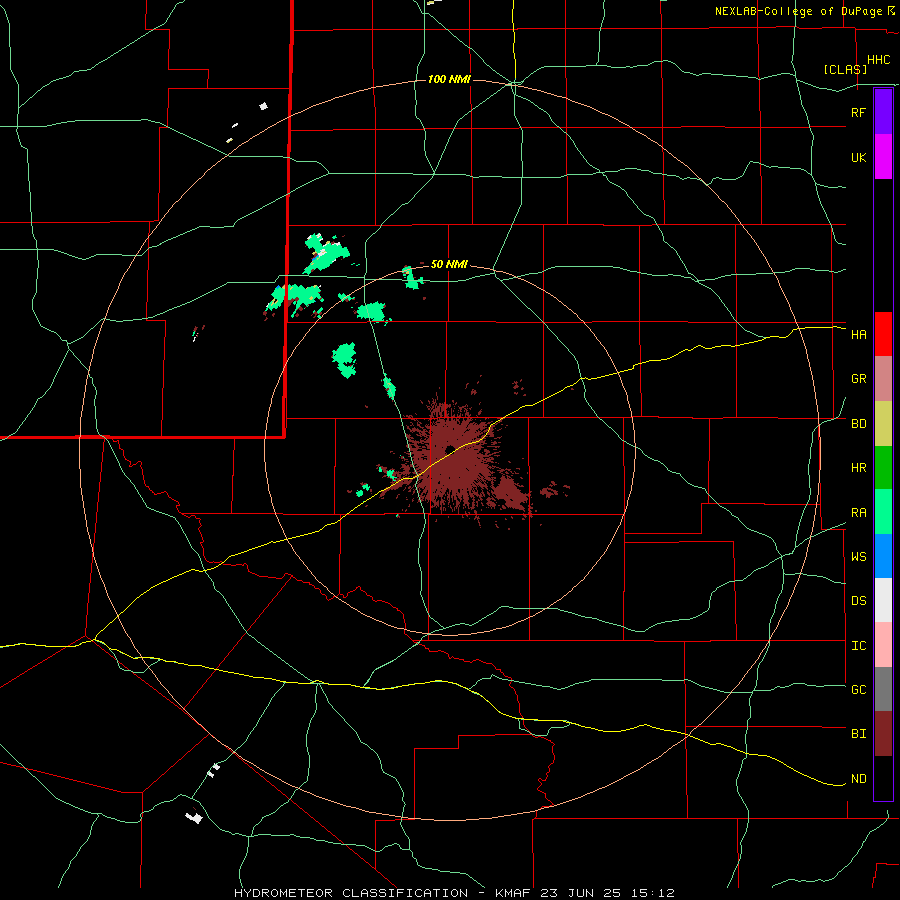Click the DS legend label
This screenshot has width=900, height=900.
pyautogui.click(x=859, y=601)
